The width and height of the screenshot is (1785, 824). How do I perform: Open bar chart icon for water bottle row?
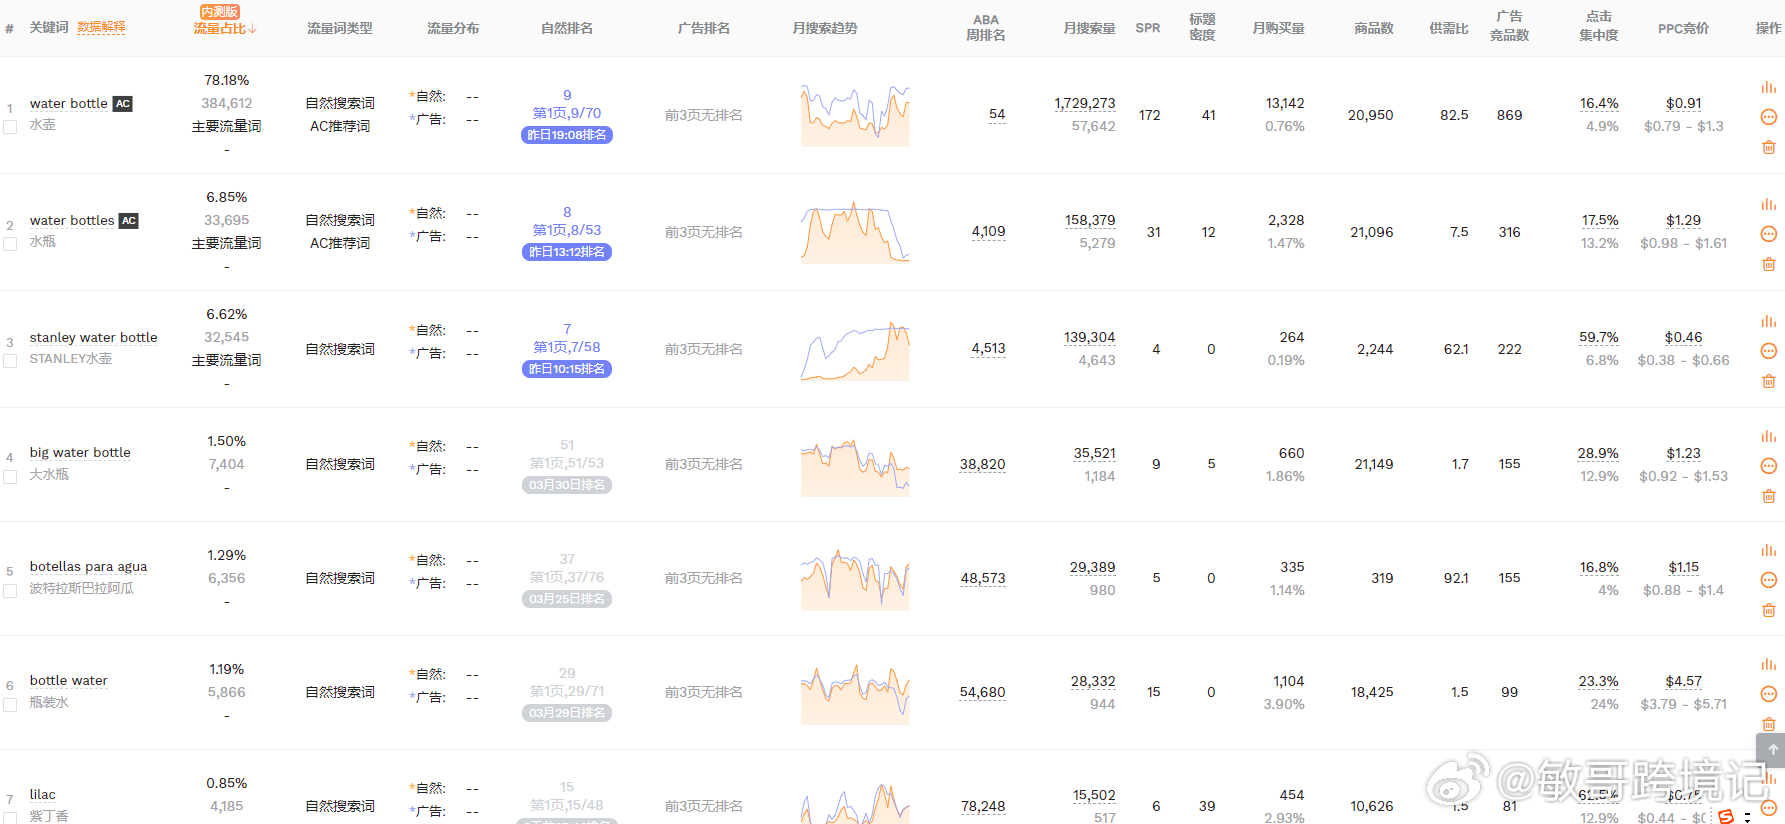[1768, 88]
